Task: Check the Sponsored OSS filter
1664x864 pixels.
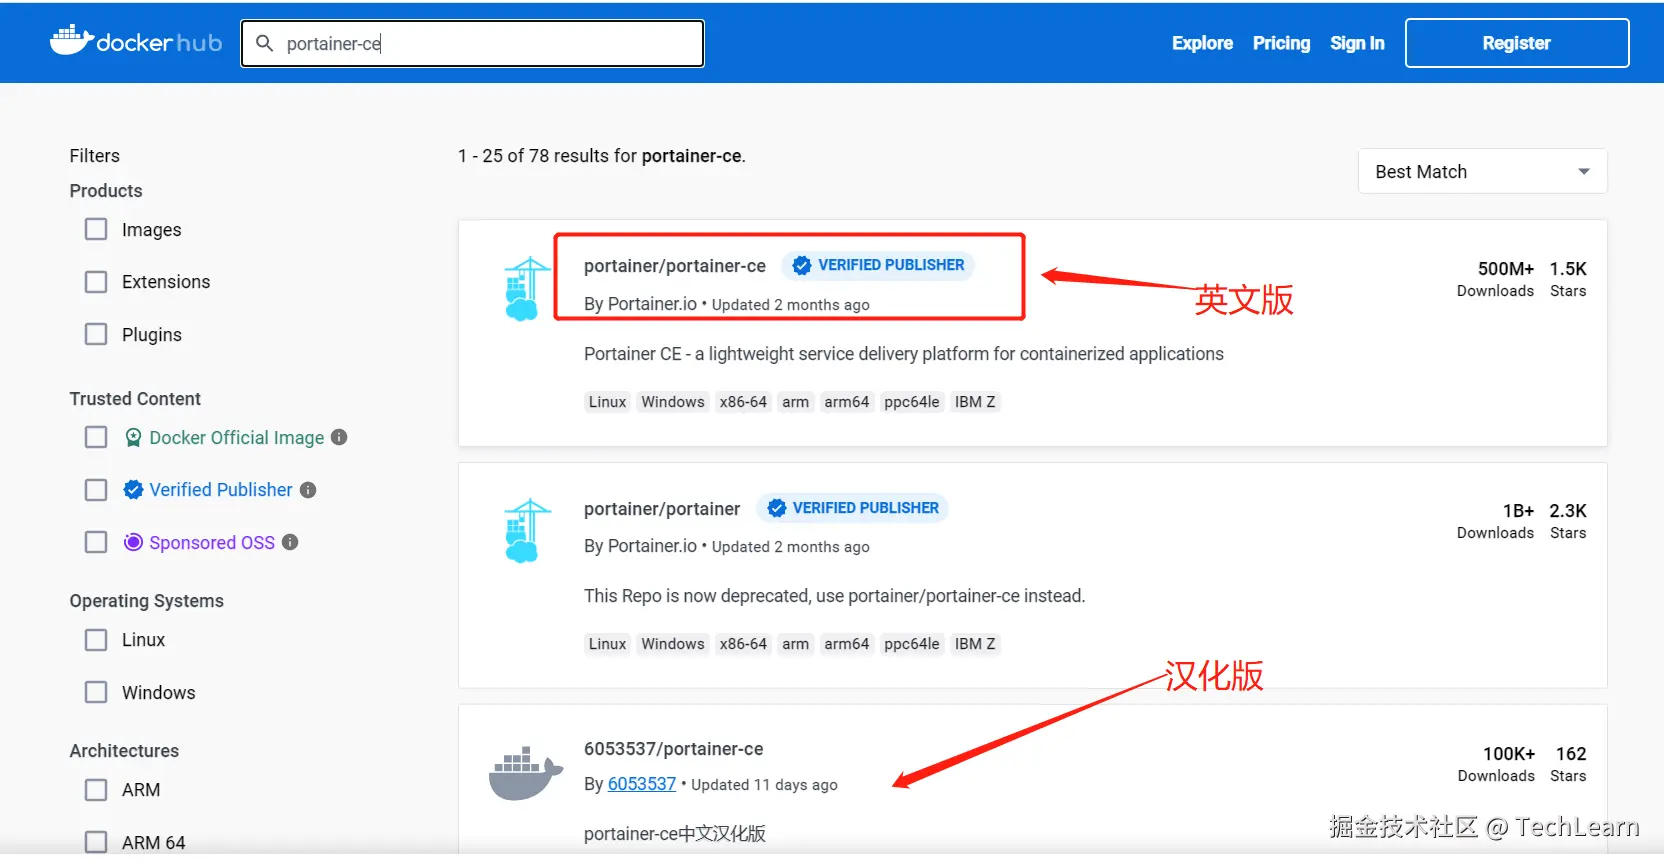Action: [96, 542]
